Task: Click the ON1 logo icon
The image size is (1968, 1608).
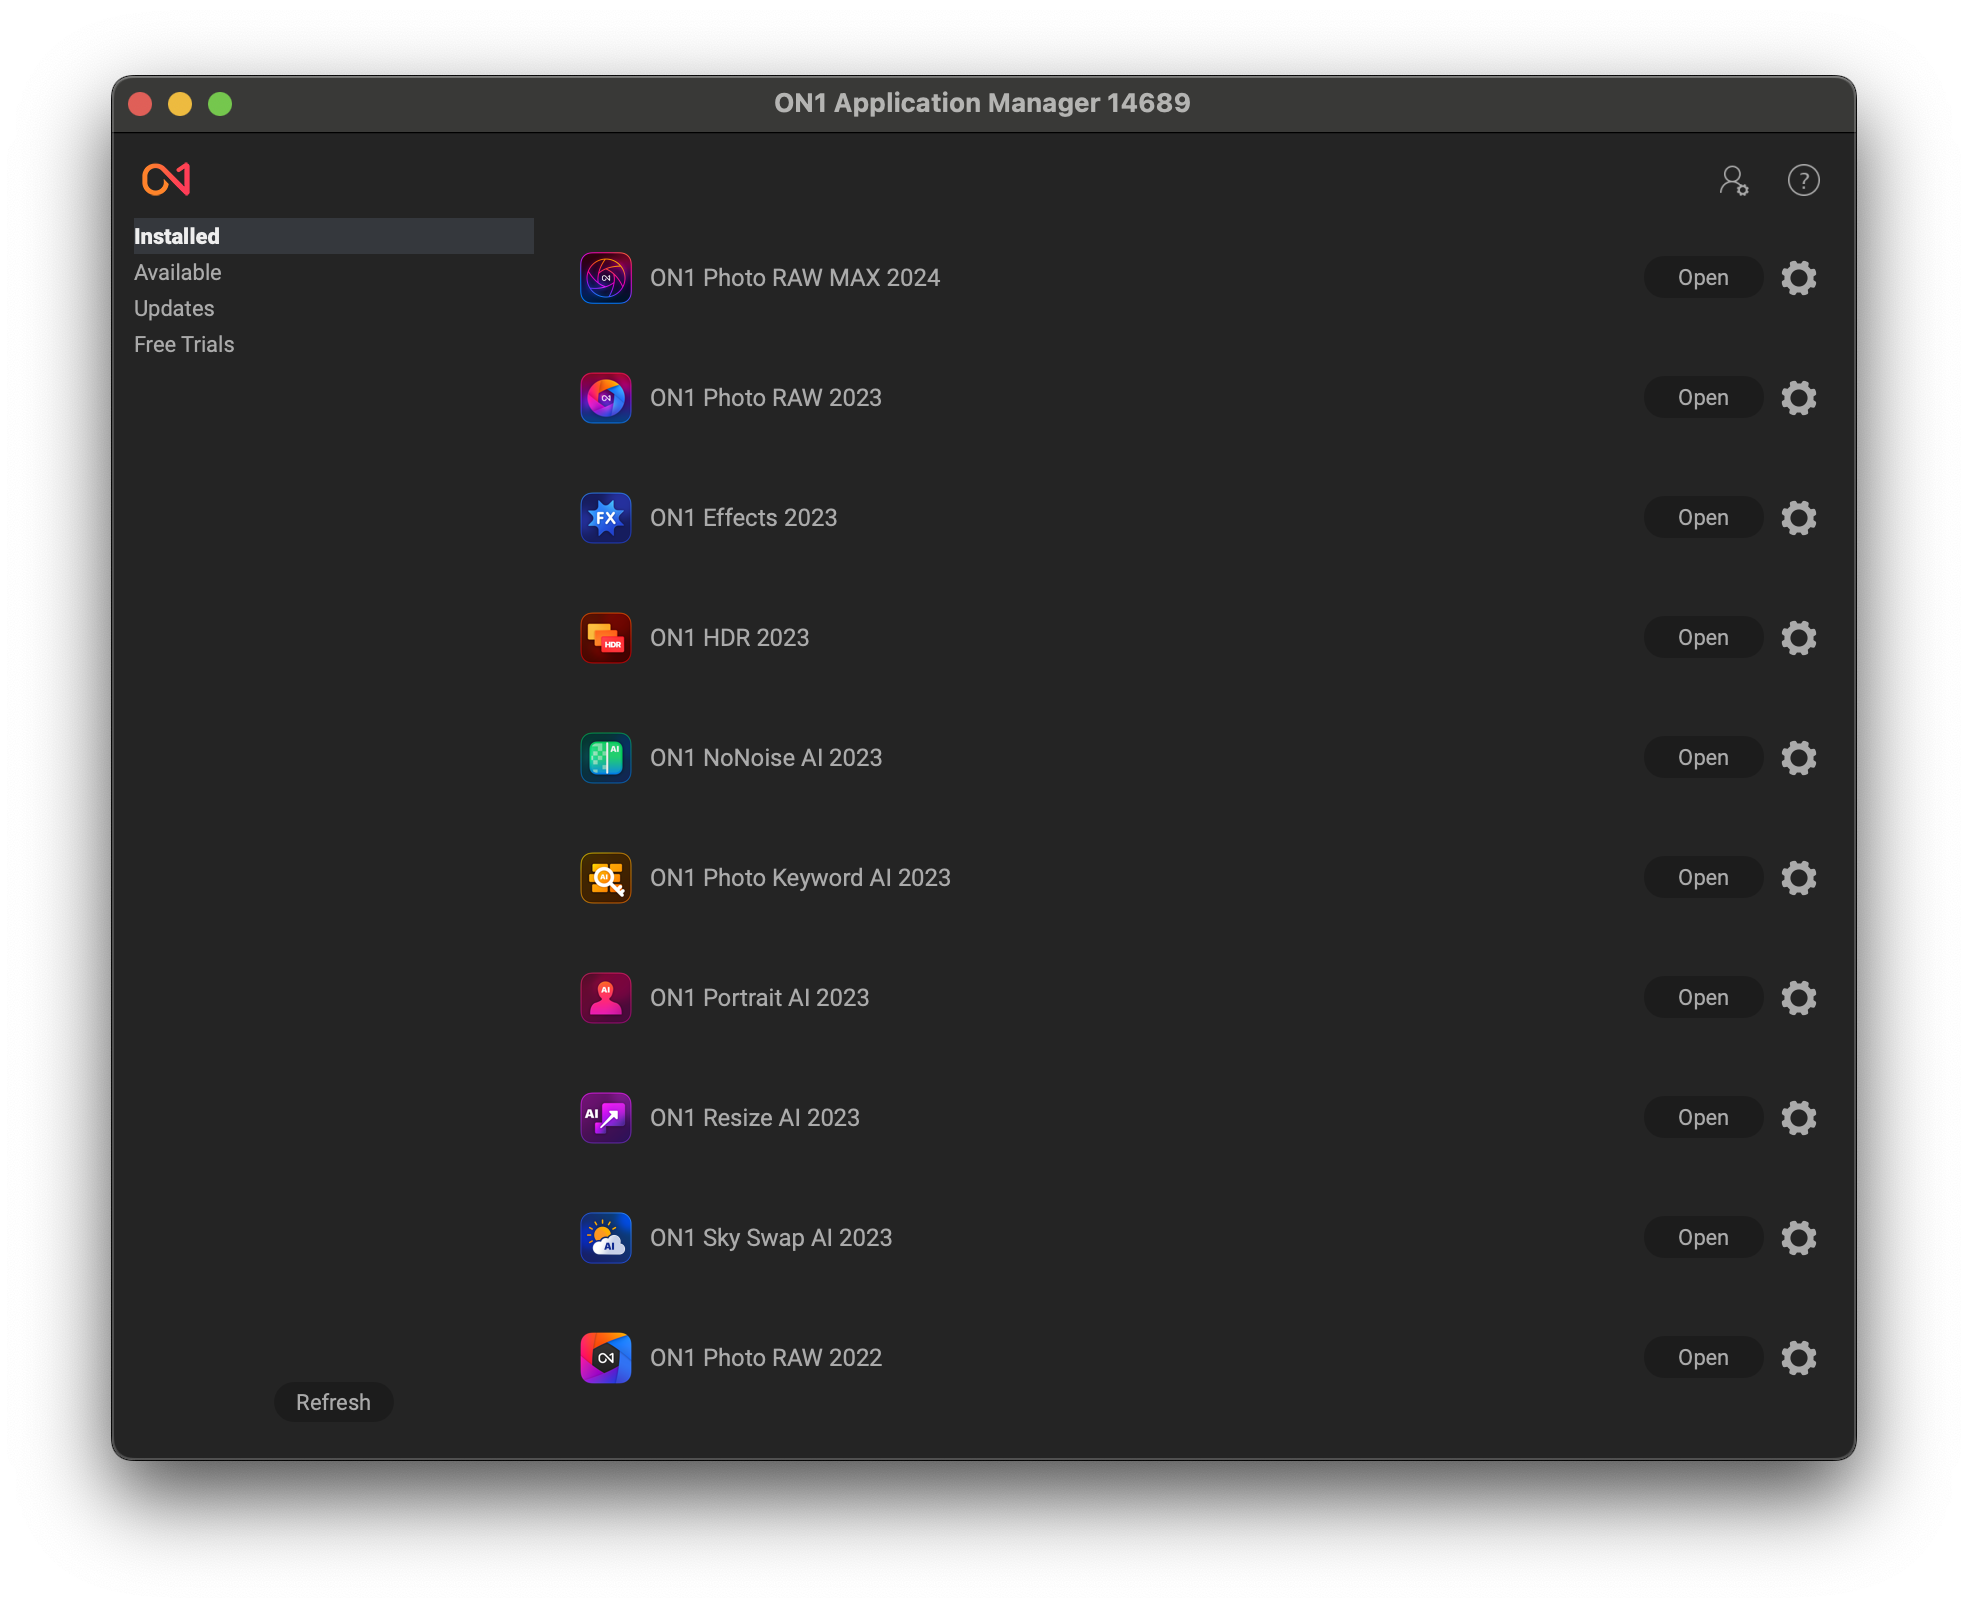Action: click(166, 179)
